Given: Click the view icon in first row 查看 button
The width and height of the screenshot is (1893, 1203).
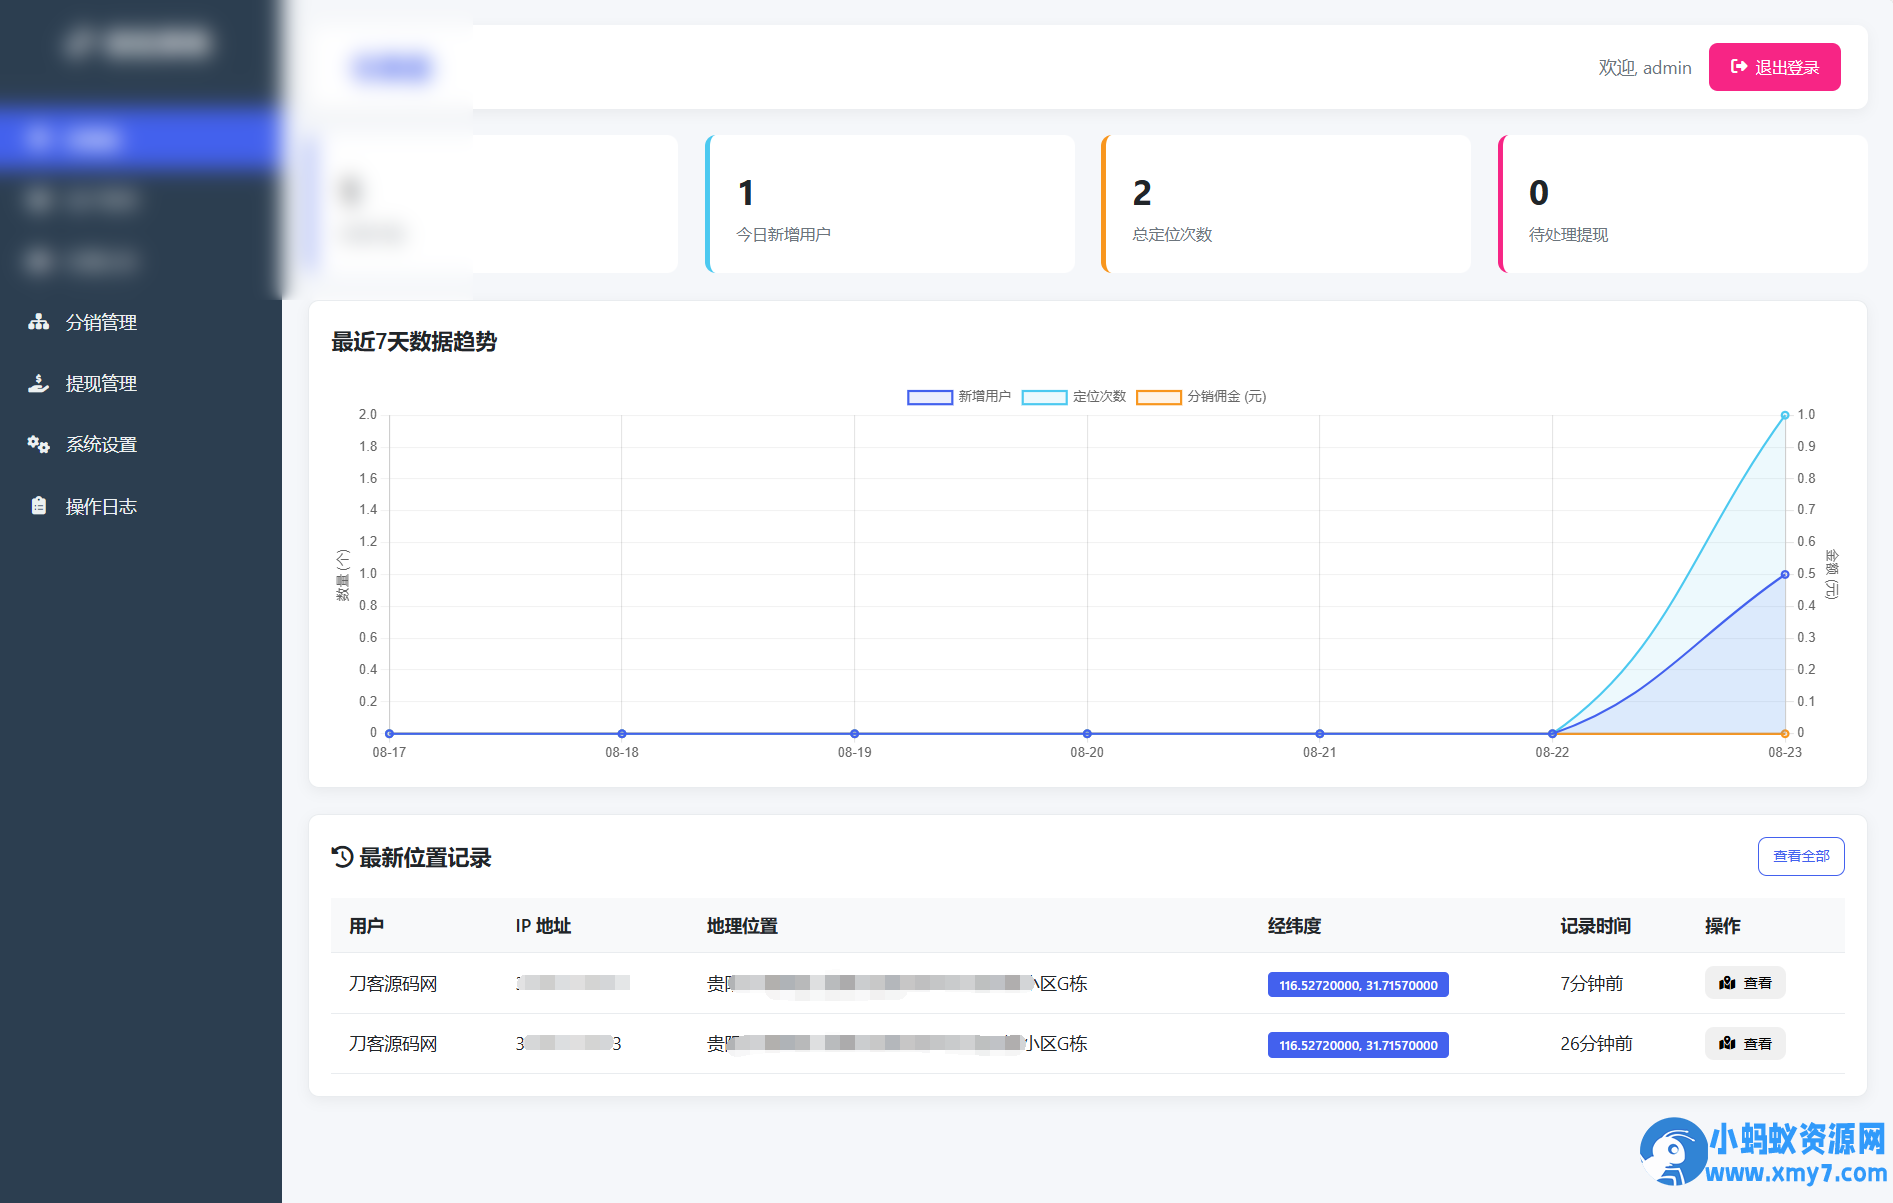Looking at the screenshot, I should [x=1729, y=983].
